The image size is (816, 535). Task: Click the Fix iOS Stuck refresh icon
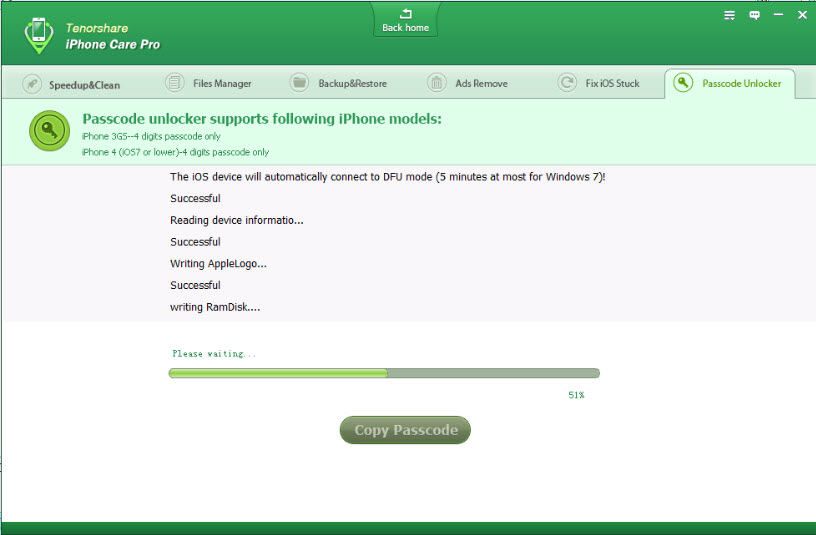[567, 83]
